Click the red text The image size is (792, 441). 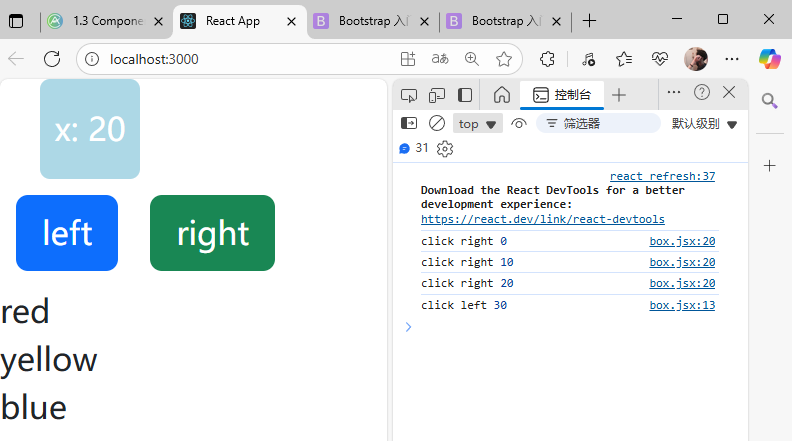[25, 311]
